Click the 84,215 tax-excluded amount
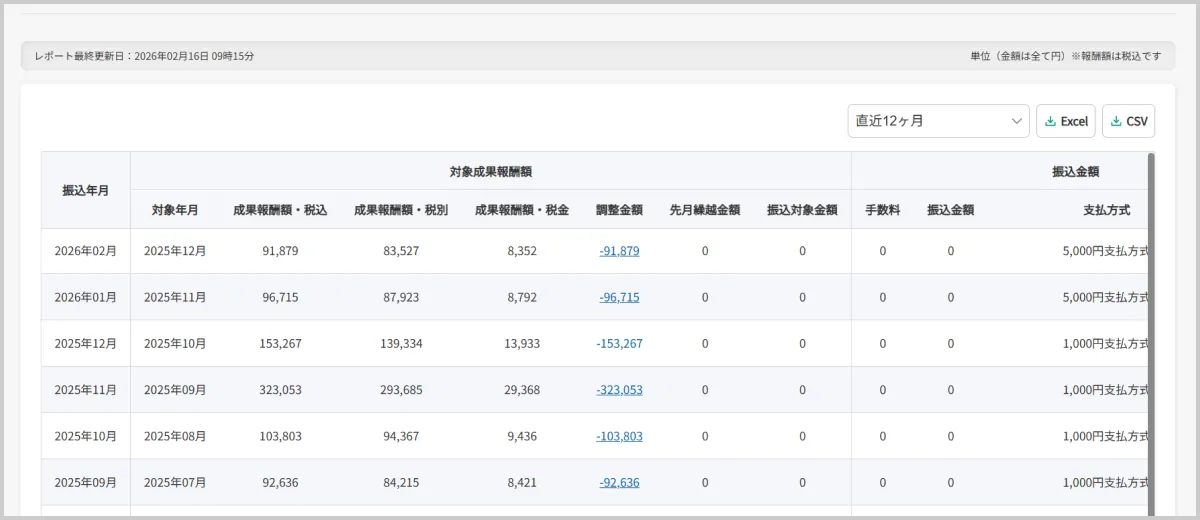The width and height of the screenshot is (1200, 520). 401,482
